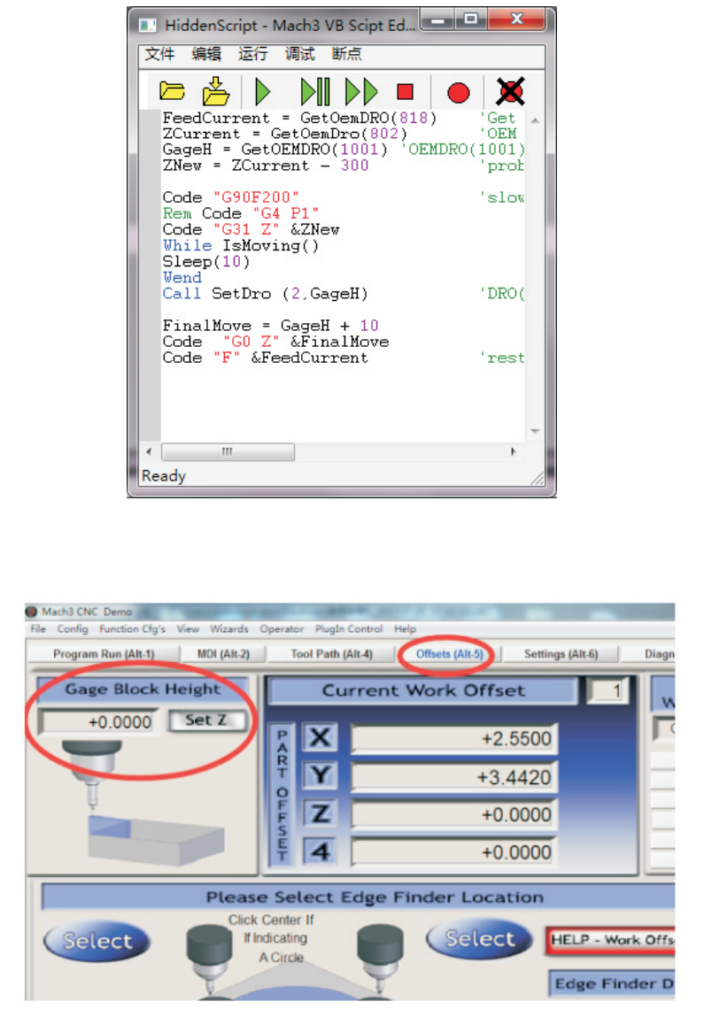This screenshot has height=1024, width=704.
Task: Run the script with green play icon
Action: pos(262,92)
